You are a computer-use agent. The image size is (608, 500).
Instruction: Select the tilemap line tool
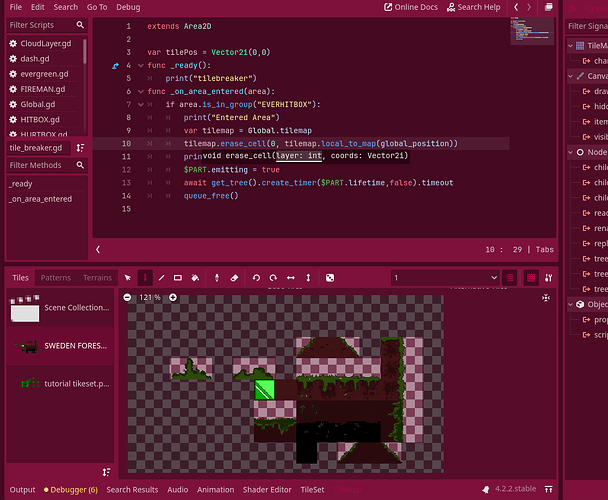pos(161,278)
